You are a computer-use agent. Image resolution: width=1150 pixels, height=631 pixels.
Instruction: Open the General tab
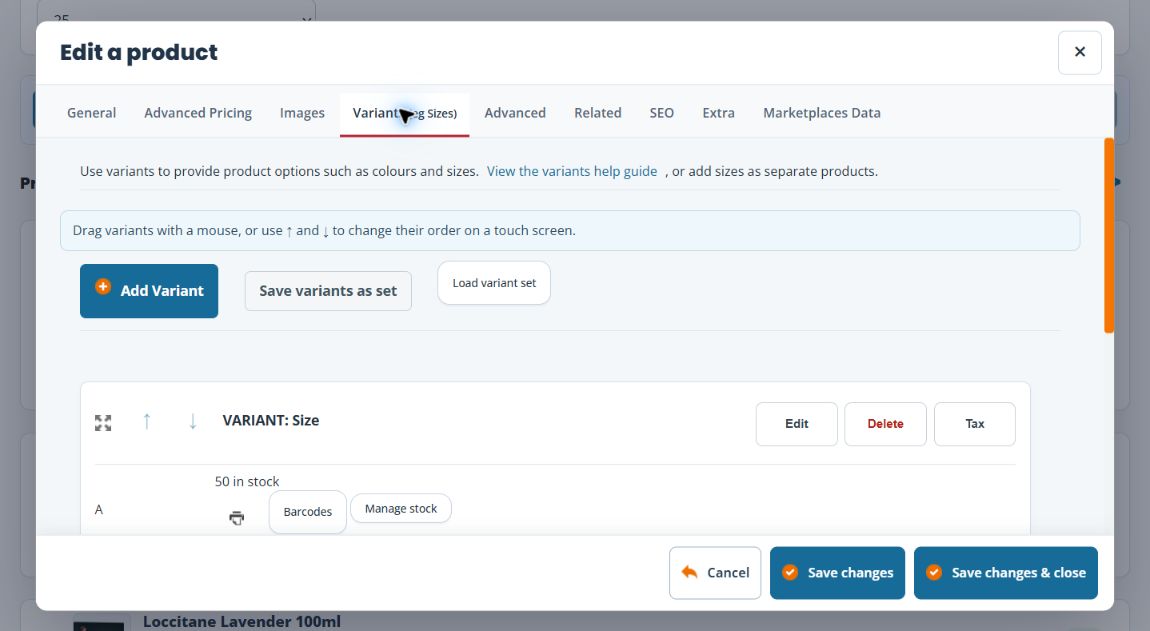92,113
